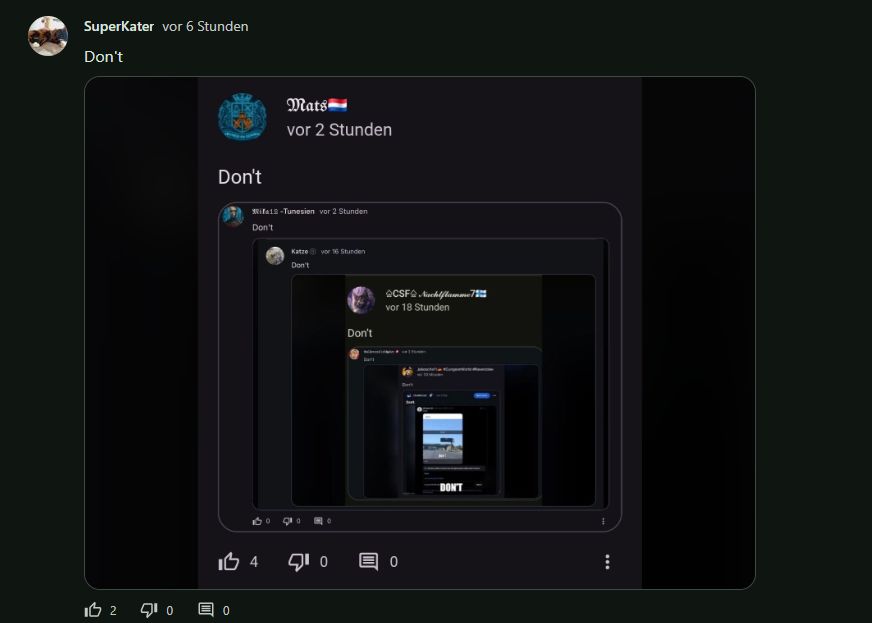This screenshot has width=872, height=623.
Task: Click the 'vor 6 Stunden' timestamp
Action: click(205, 26)
